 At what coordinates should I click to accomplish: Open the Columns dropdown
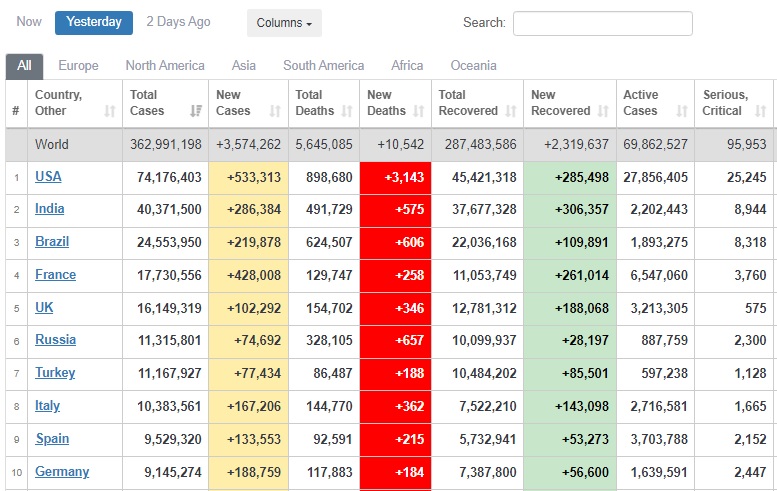point(284,23)
